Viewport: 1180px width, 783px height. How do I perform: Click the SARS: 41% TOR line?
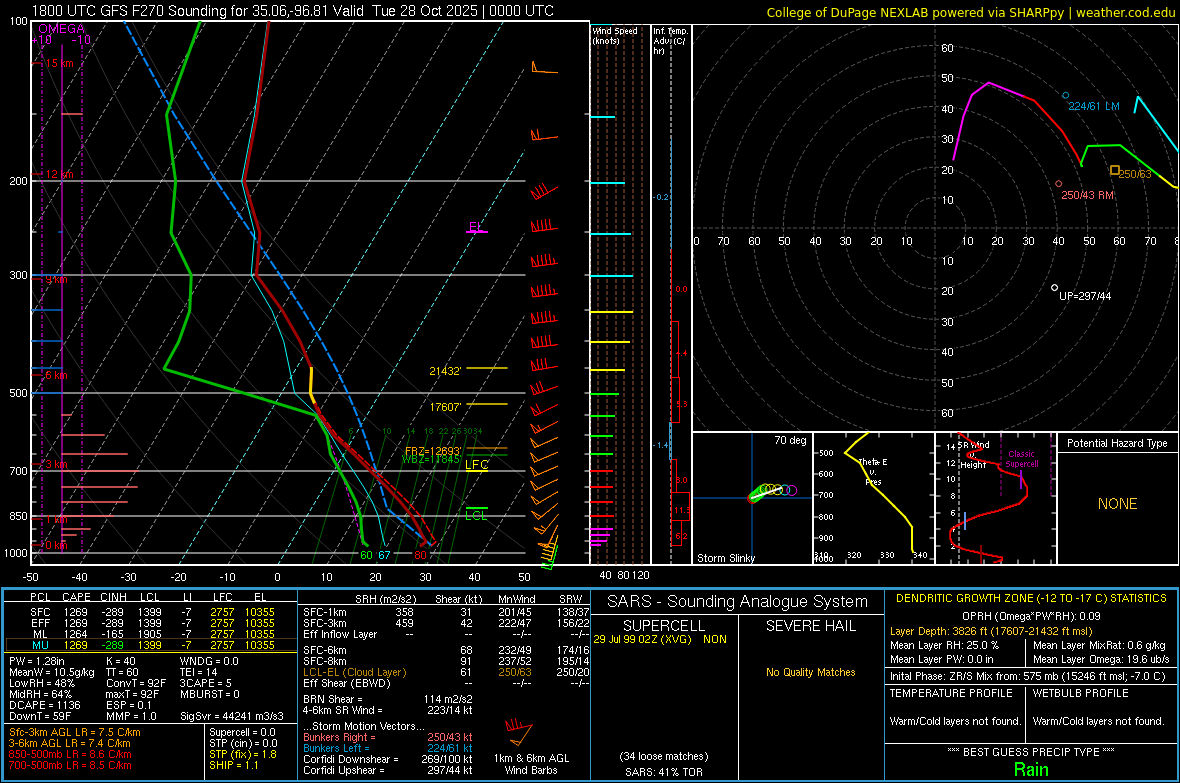pos(664,772)
